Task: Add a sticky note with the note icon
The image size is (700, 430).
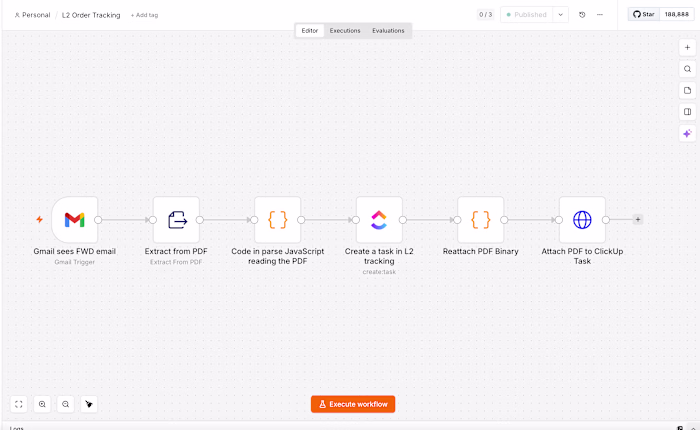Action: [x=688, y=90]
